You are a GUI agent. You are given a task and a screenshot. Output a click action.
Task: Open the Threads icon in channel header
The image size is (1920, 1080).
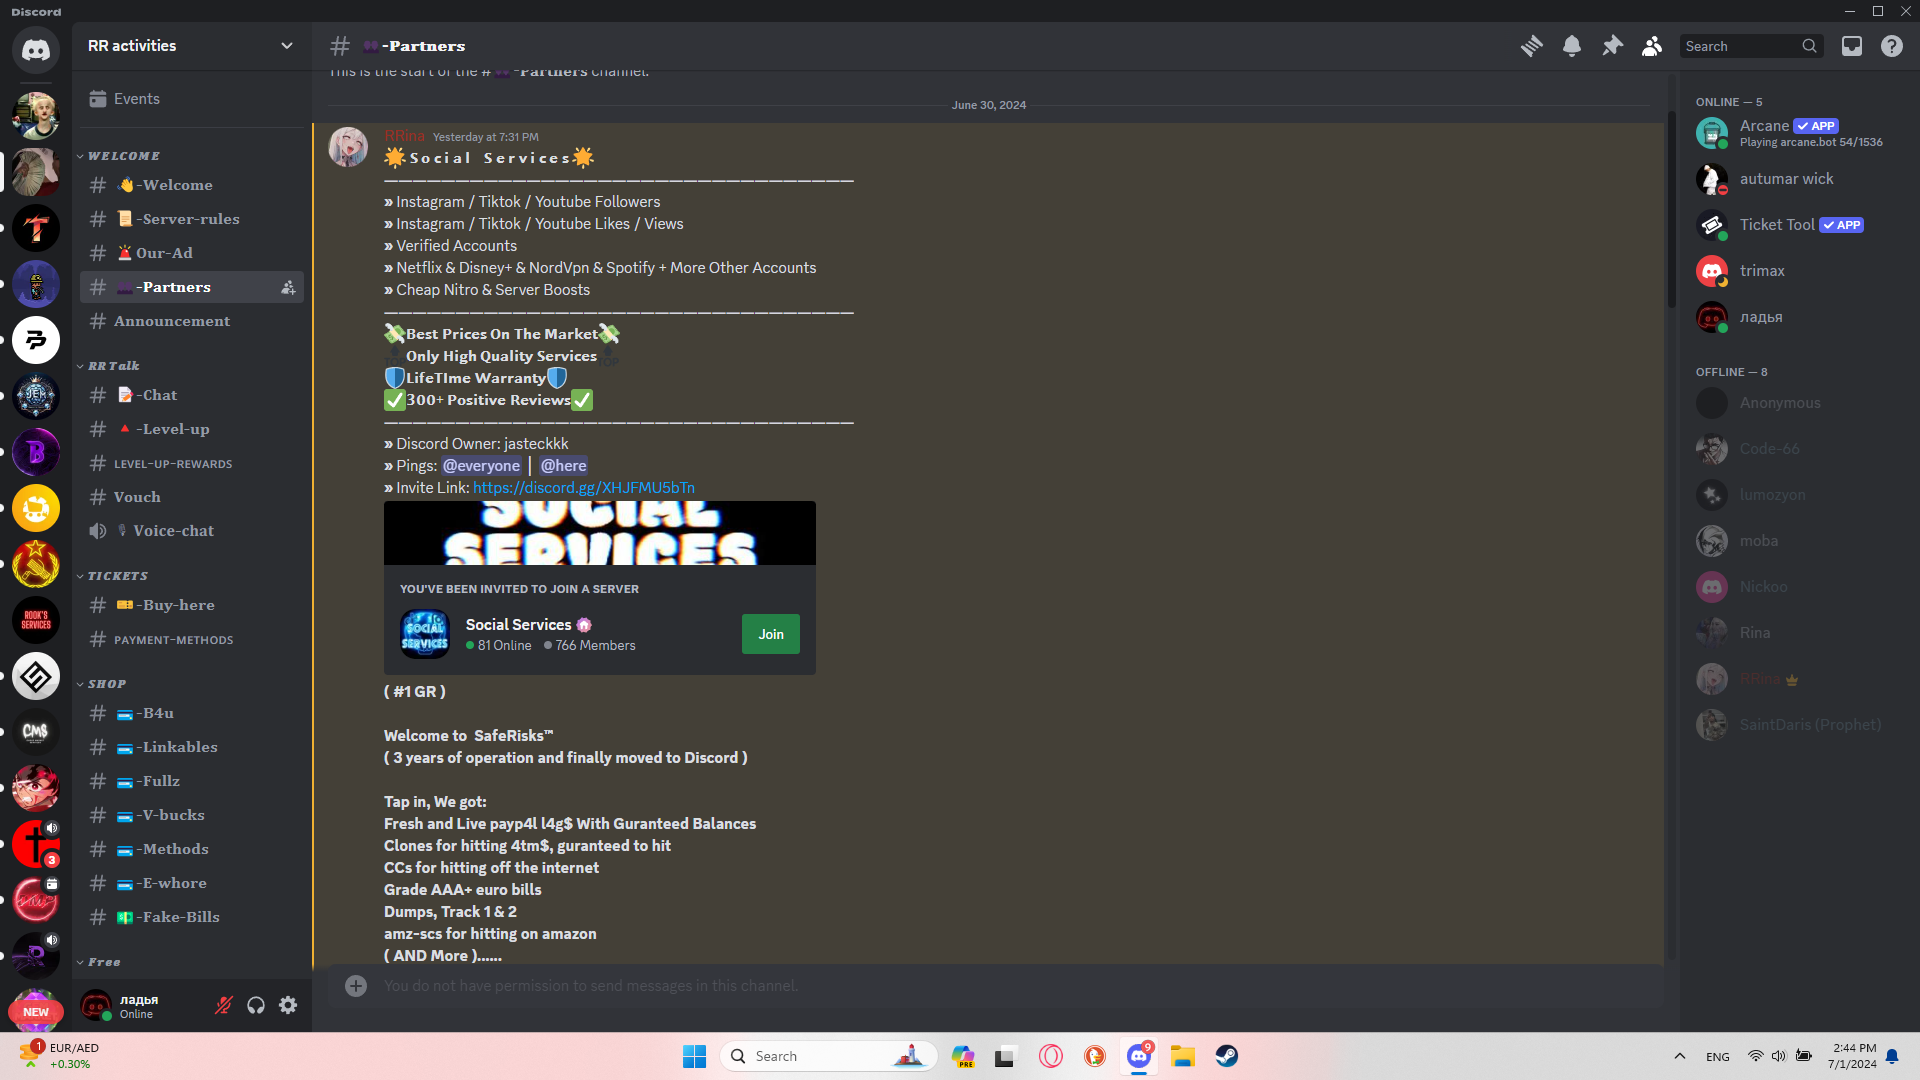tap(1531, 46)
